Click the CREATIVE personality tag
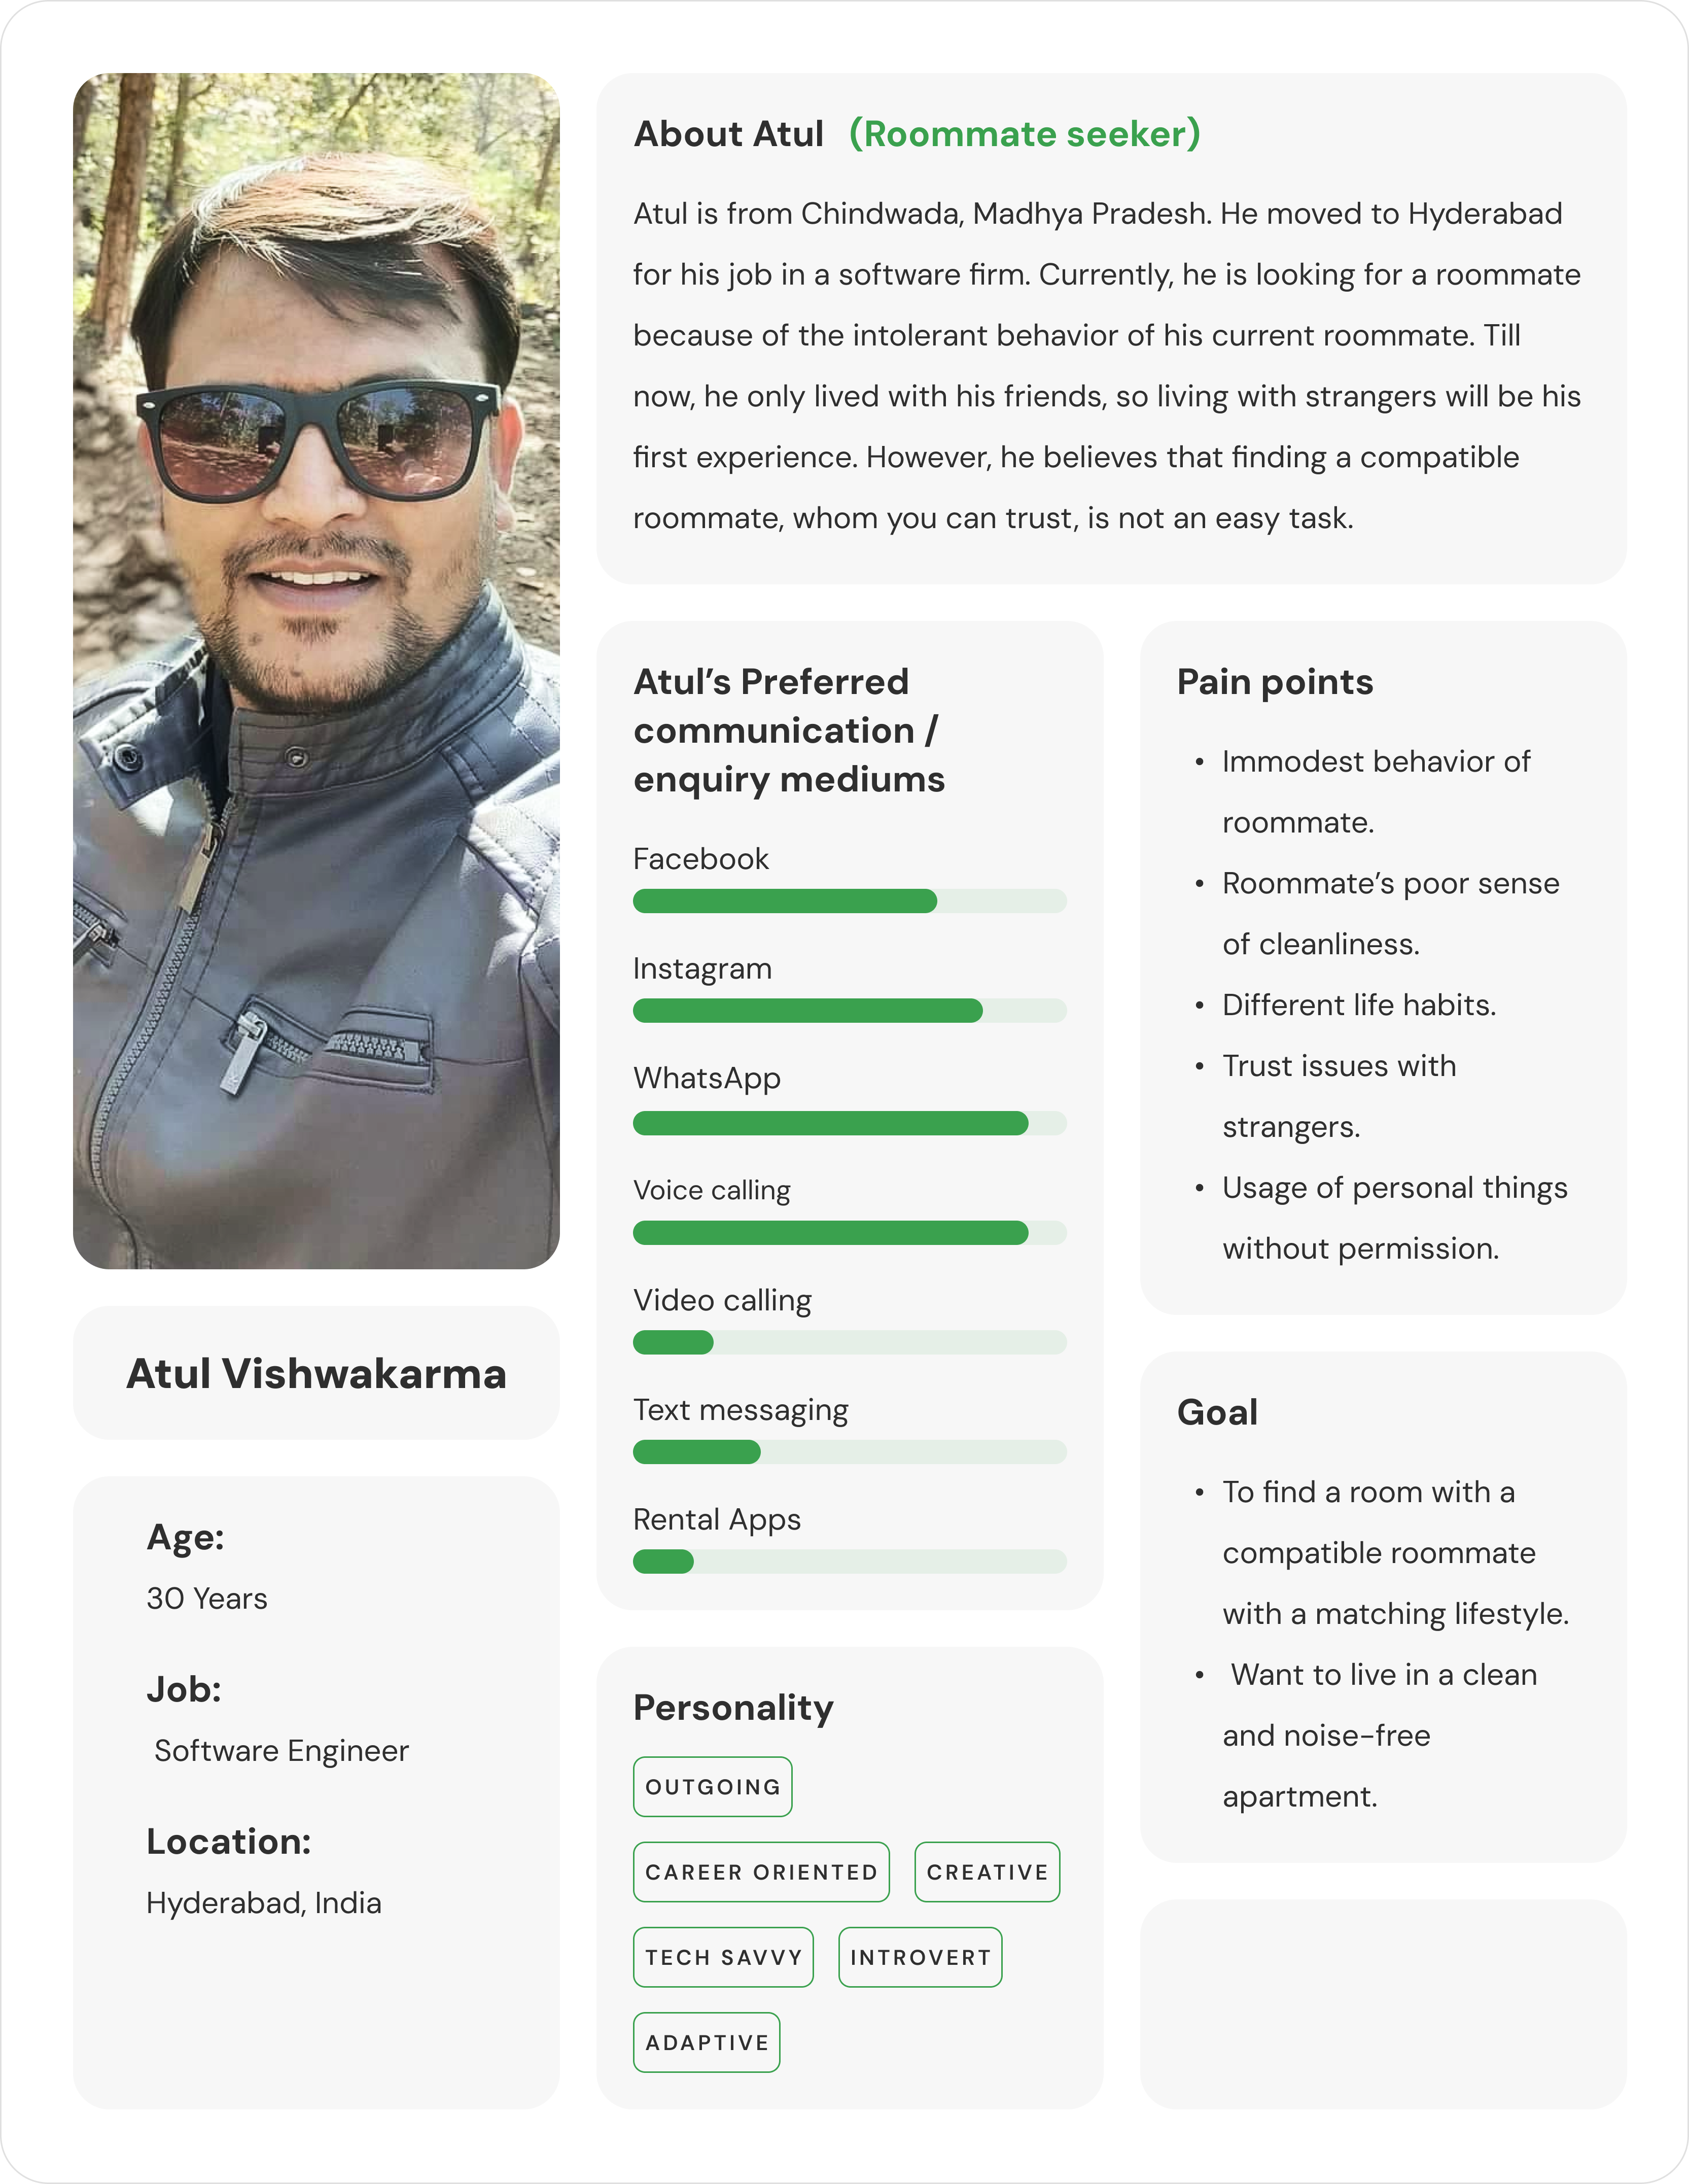Screen dimensions: 1689x2184 [x=987, y=1872]
